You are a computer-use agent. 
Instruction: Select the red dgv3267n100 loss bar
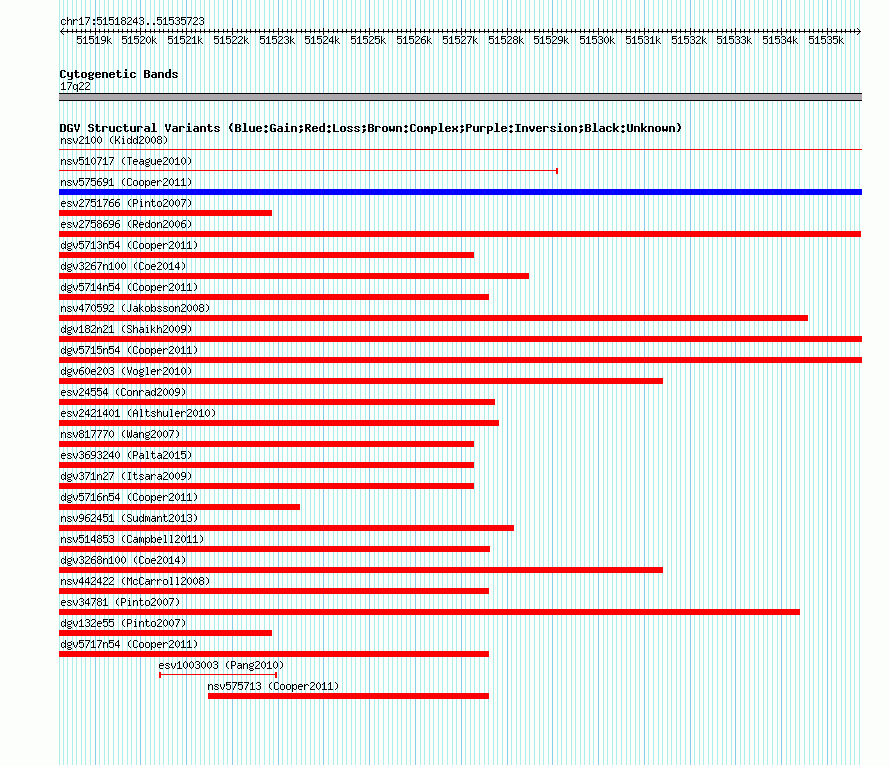coord(294,276)
